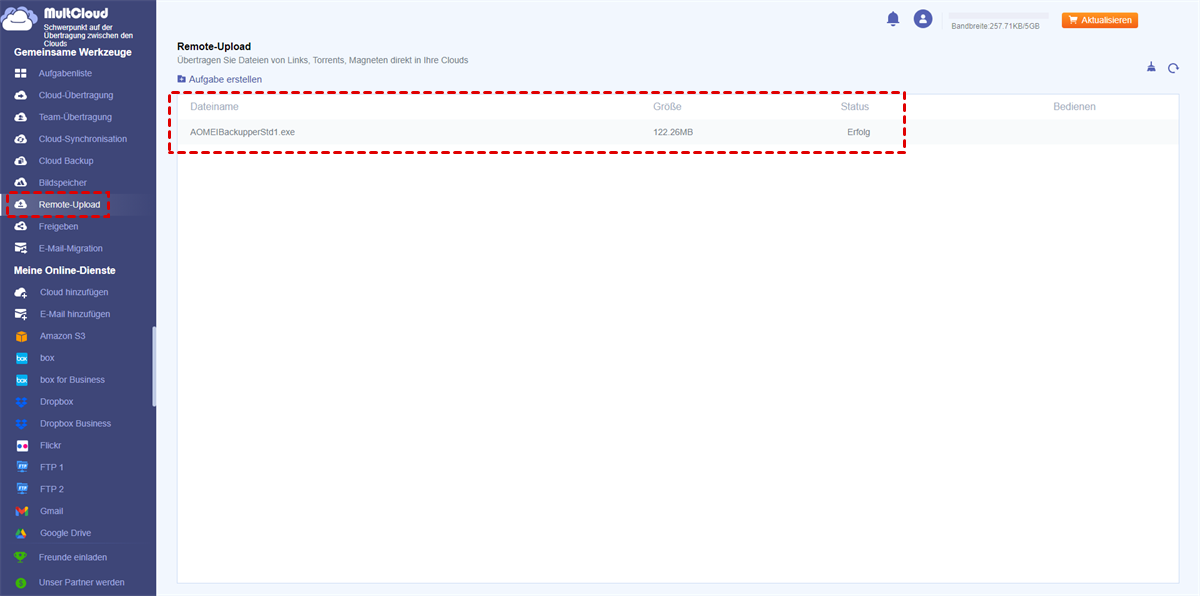This screenshot has height=596, width=1200.
Task: Click the Cloud-Übertragung cloud icon
Action: pyautogui.click(x=21, y=95)
